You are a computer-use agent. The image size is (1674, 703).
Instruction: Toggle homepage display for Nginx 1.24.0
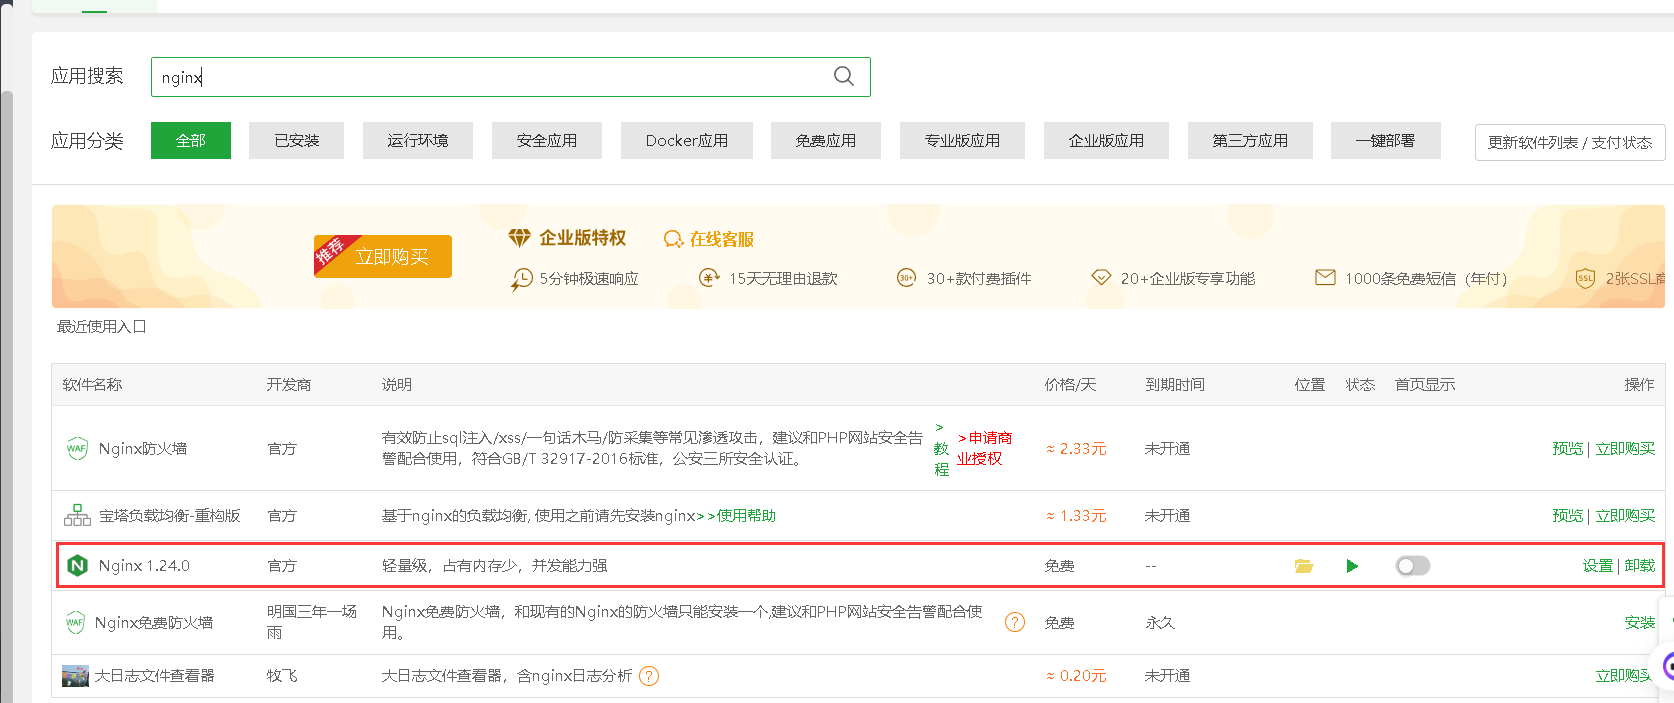point(1413,566)
